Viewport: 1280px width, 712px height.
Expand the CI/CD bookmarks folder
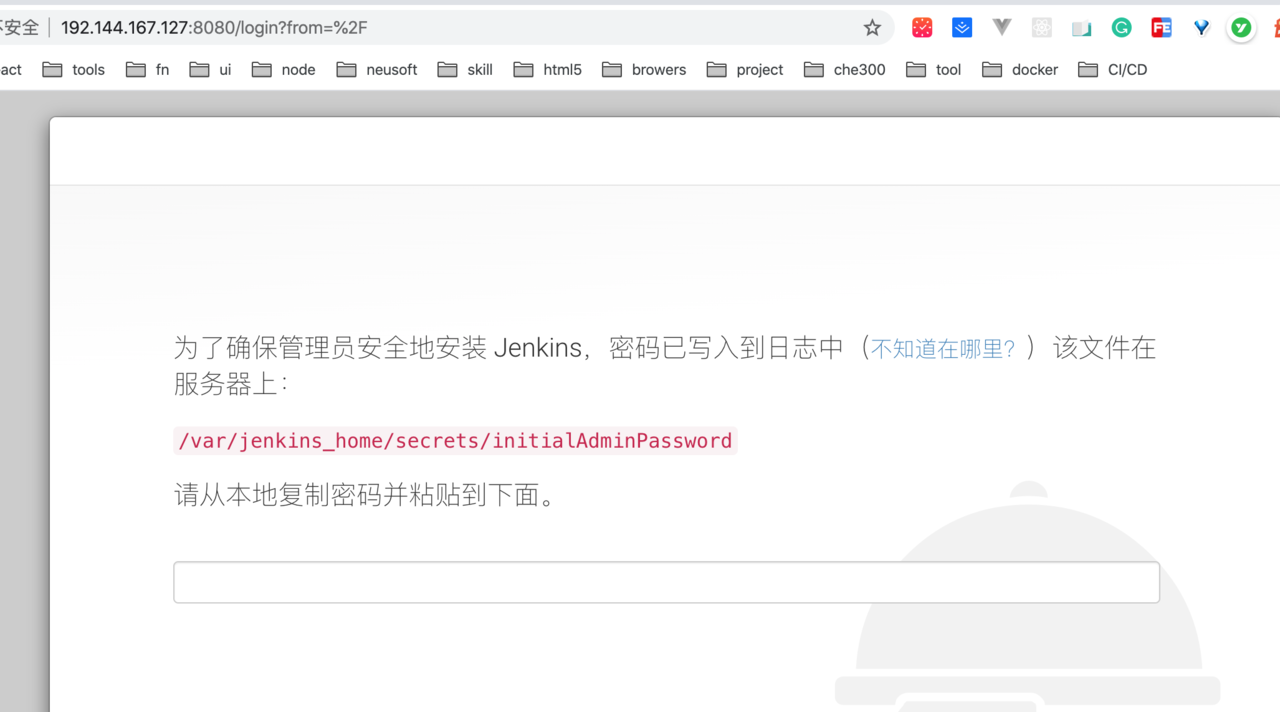click(x=1112, y=69)
